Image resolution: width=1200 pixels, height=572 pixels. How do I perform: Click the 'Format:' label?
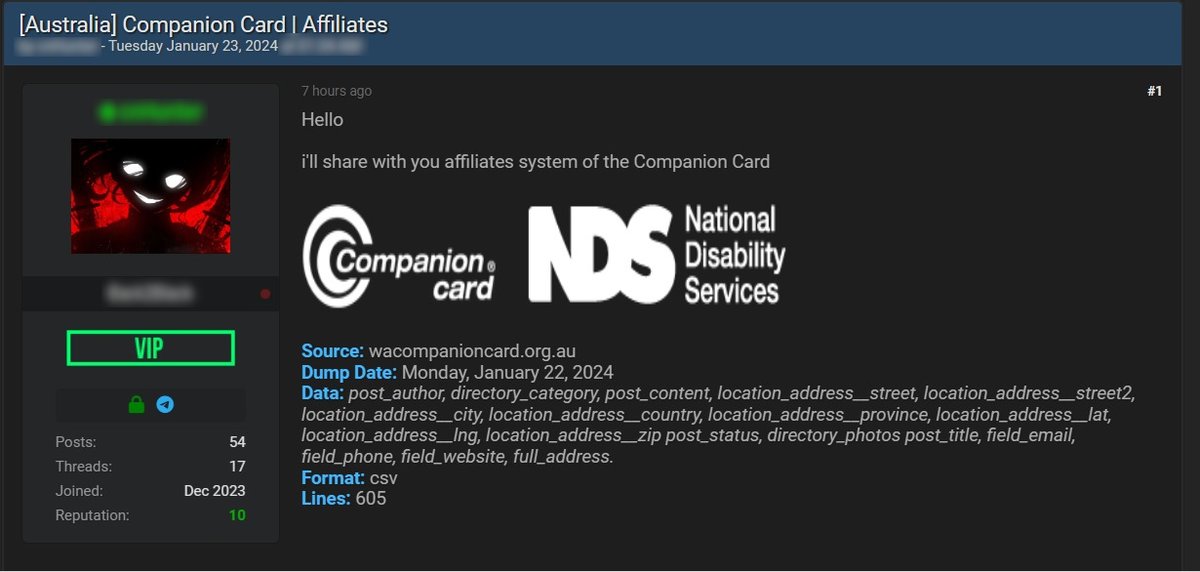[333, 478]
